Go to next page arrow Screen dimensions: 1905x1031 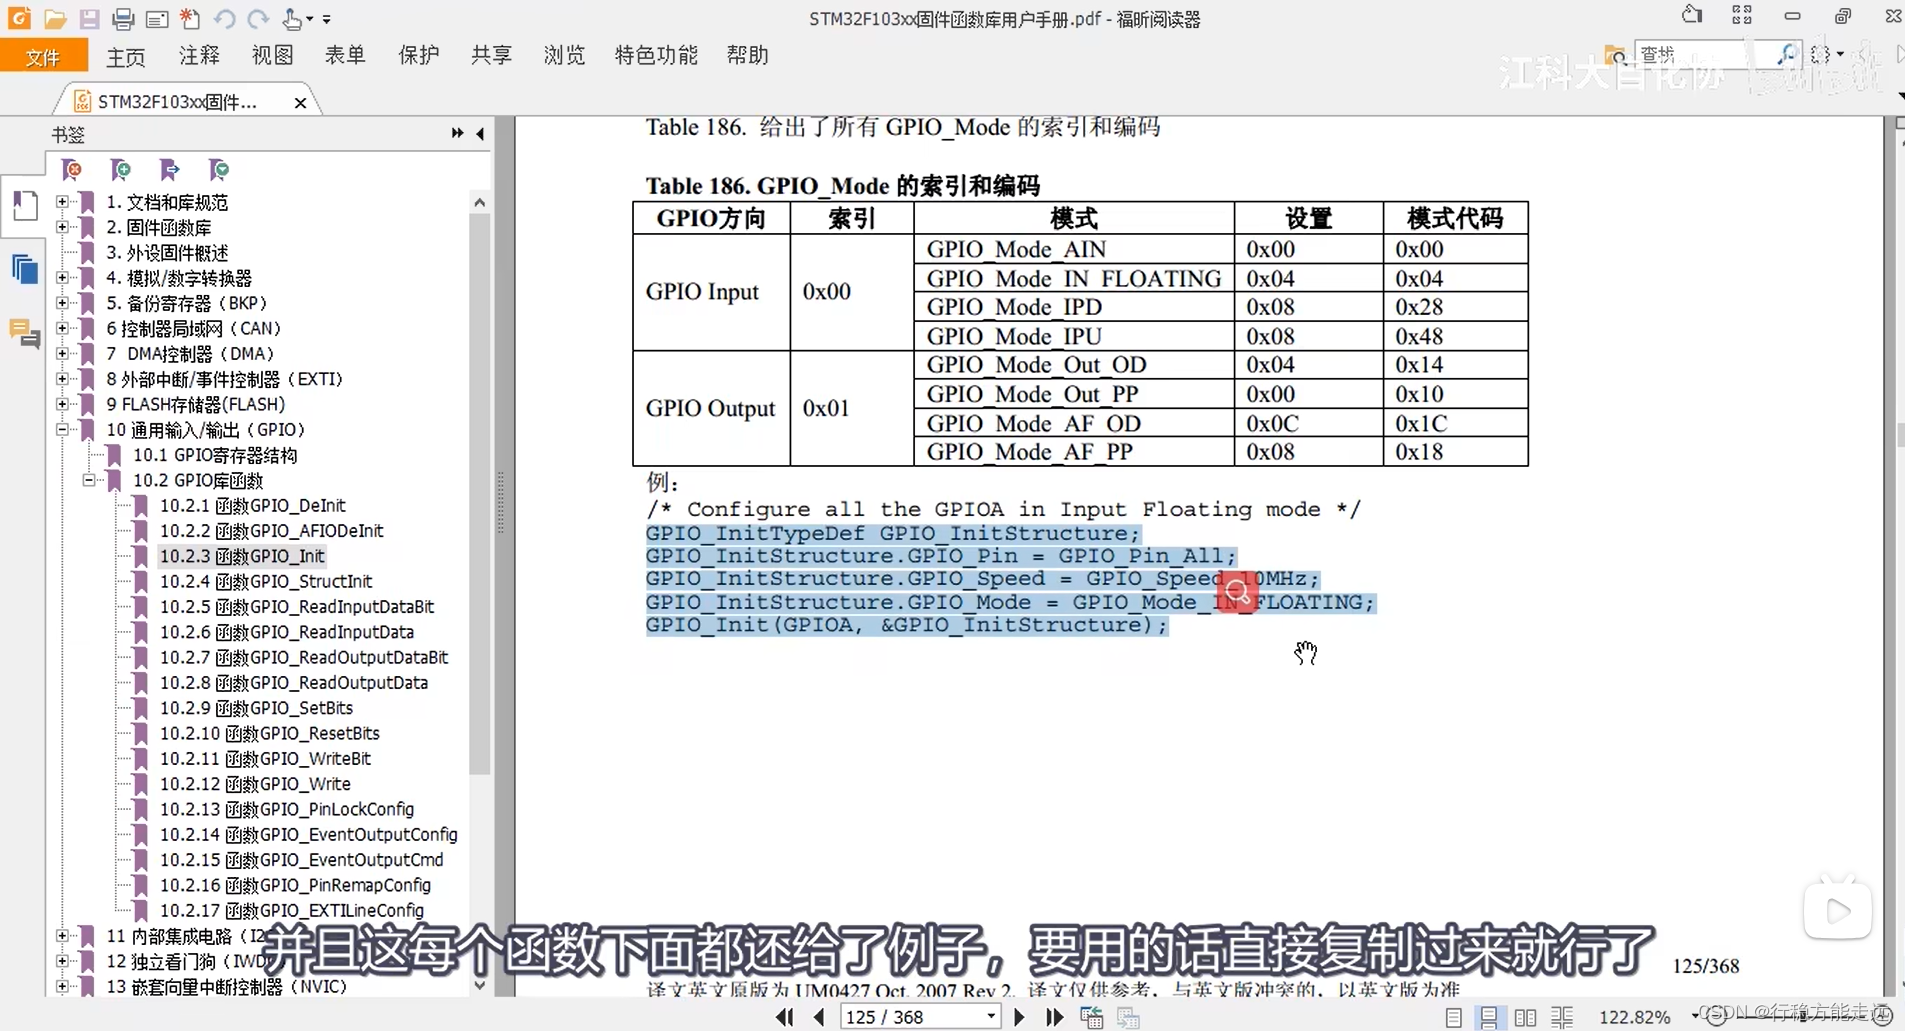point(1019,1017)
